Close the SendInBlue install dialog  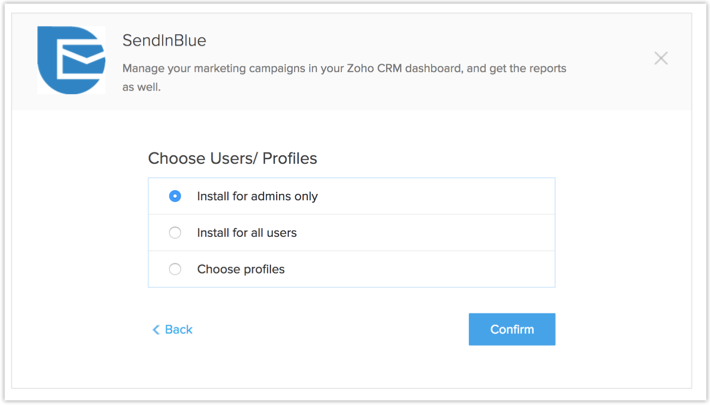(x=661, y=58)
